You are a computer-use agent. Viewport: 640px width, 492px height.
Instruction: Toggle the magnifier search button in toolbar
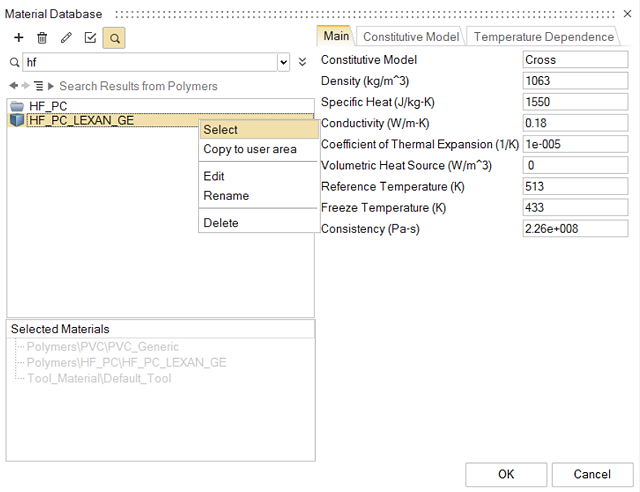tap(114, 38)
